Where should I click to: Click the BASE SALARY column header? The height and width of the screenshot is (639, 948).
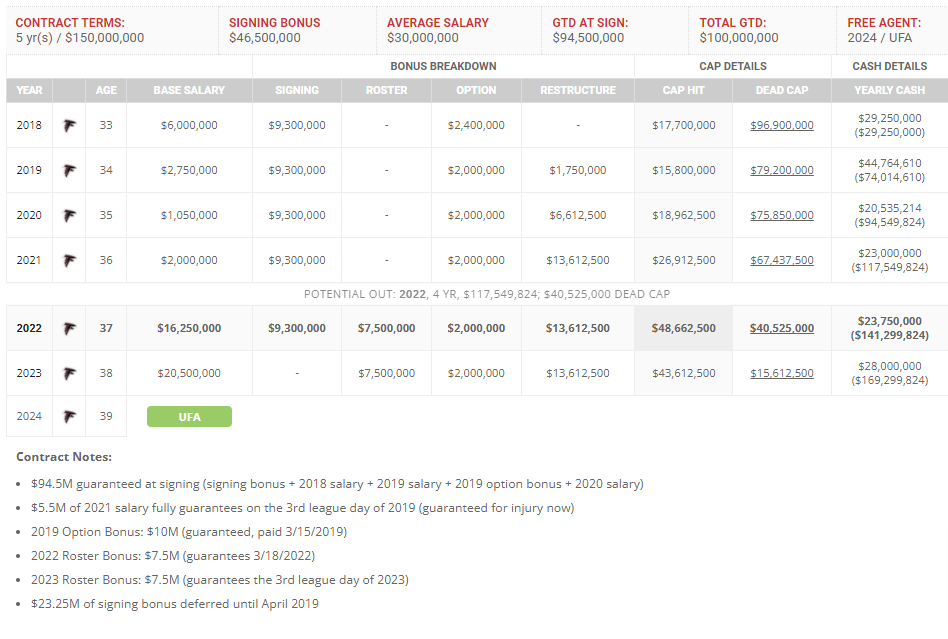coord(189,90)
